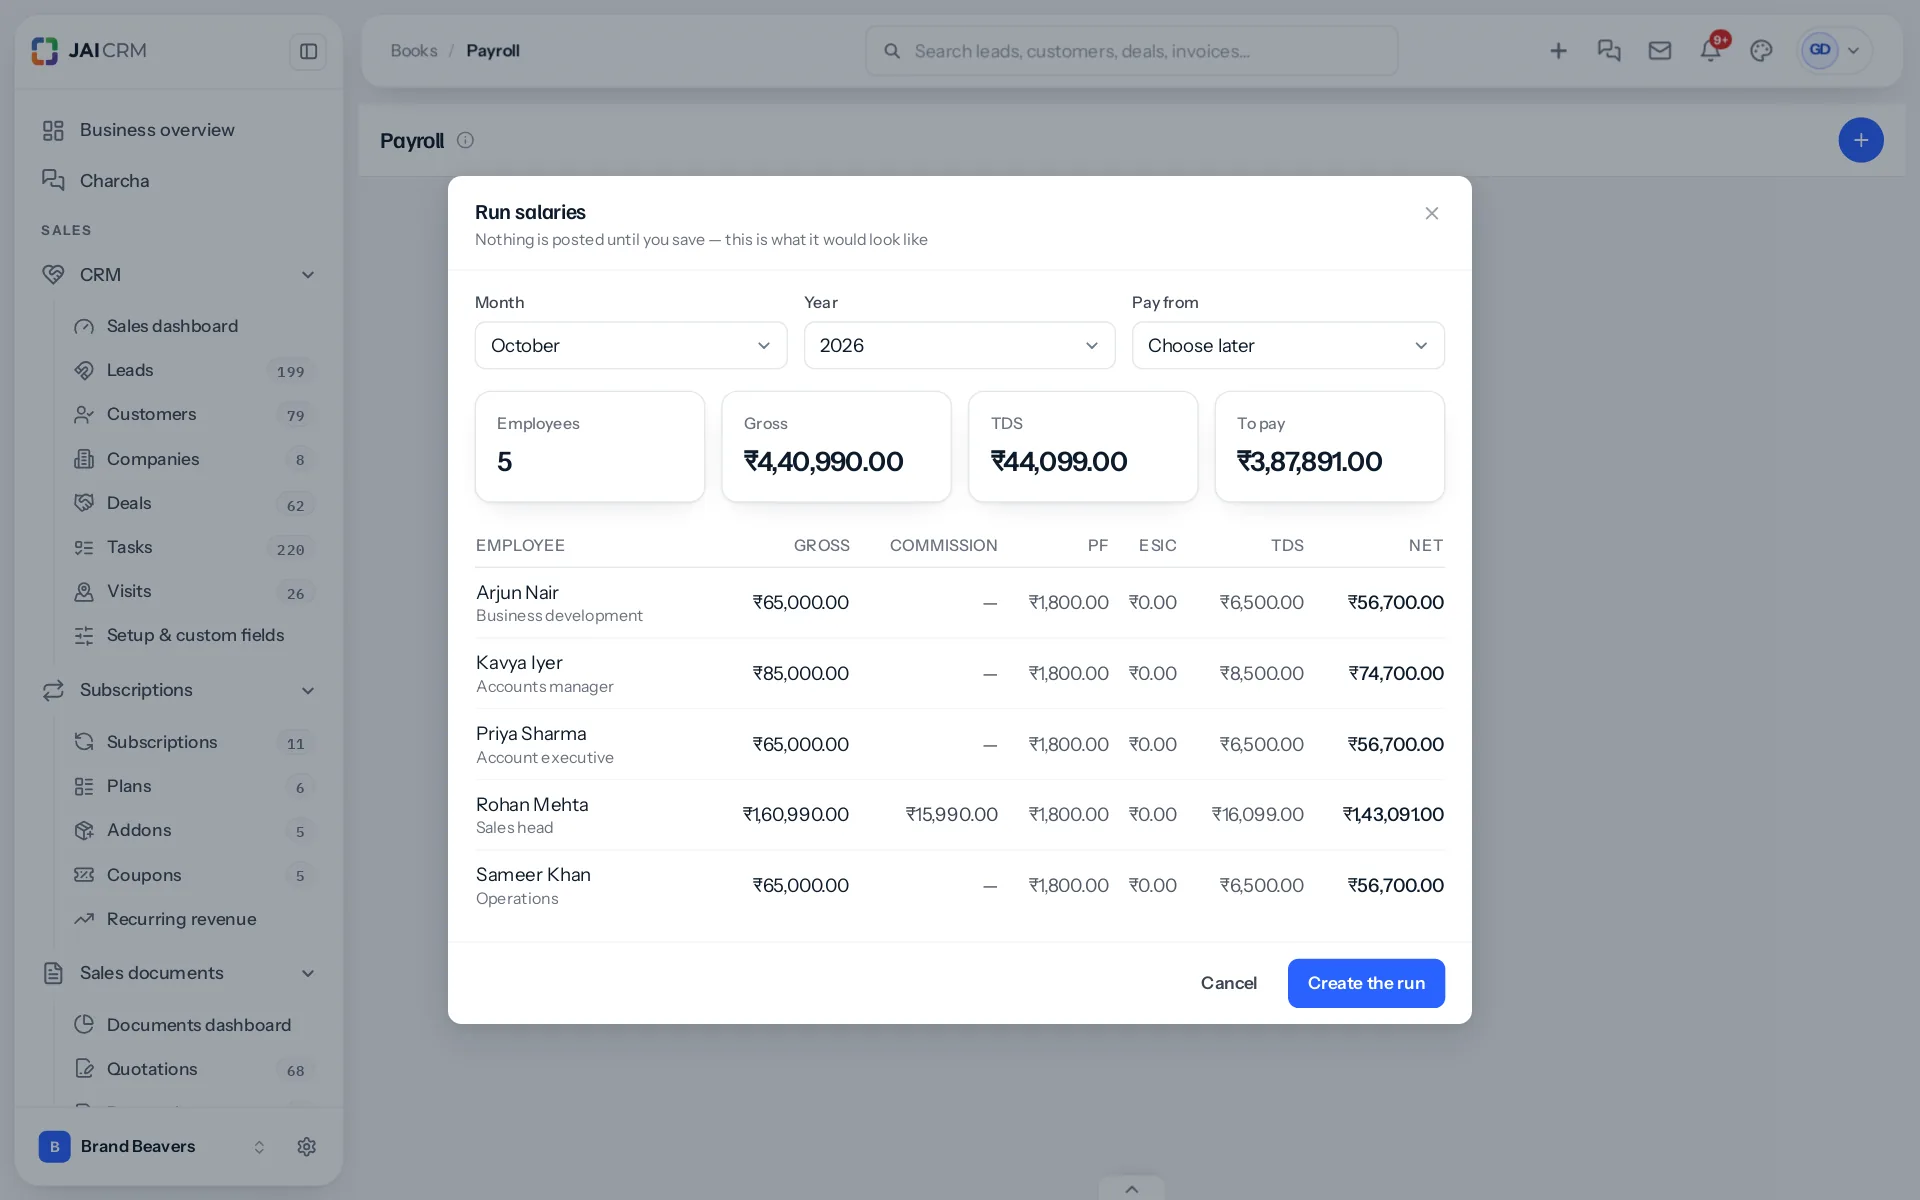Open the Leads page
1920x1200 pixels.
coord(194,370)
